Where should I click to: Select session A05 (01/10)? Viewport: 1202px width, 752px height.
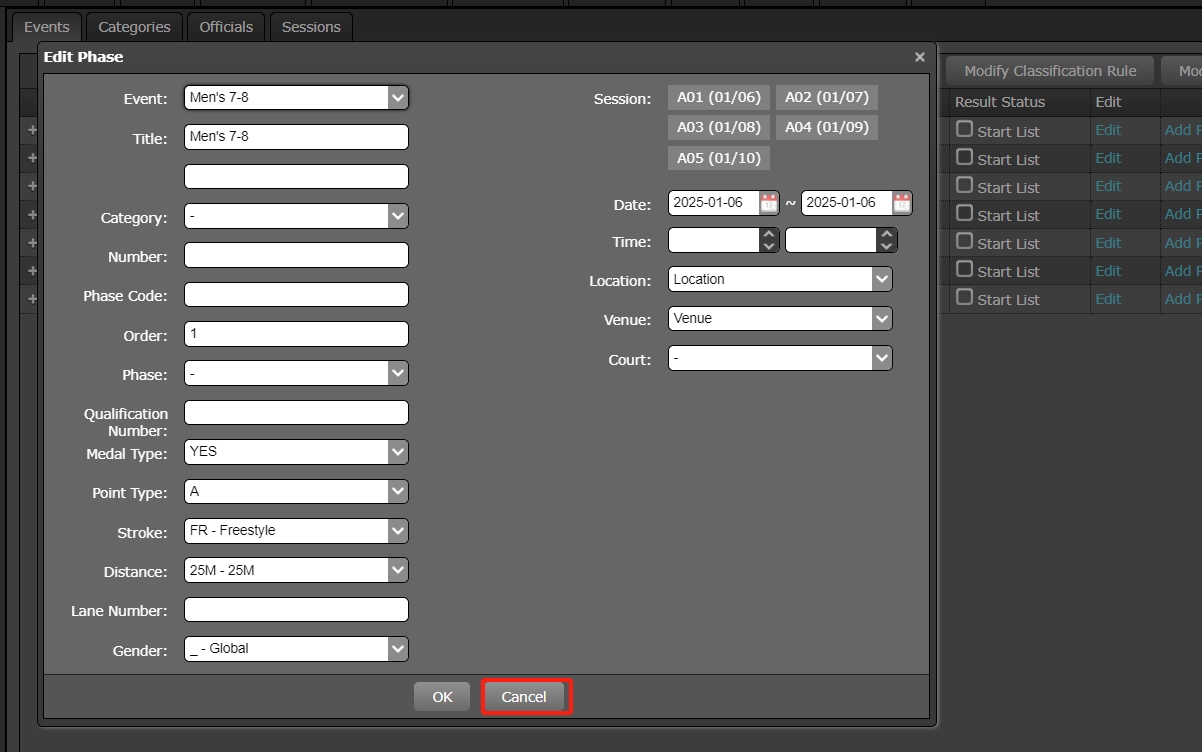pyautogui.click(x=718, y=157)
